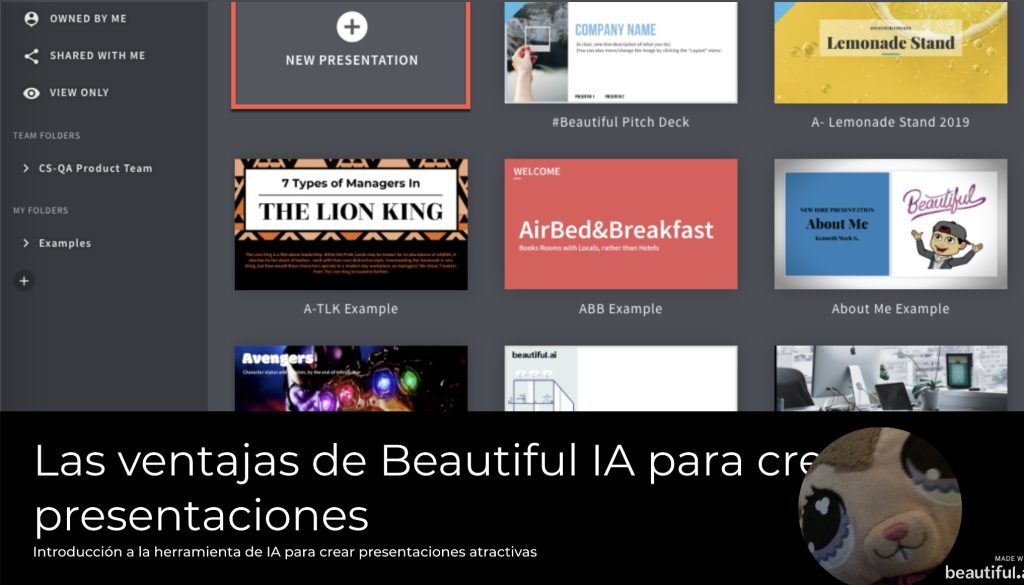
Task: Open the #Beautiful Pitch Deck thumbnail
Action: click(621, 52)
